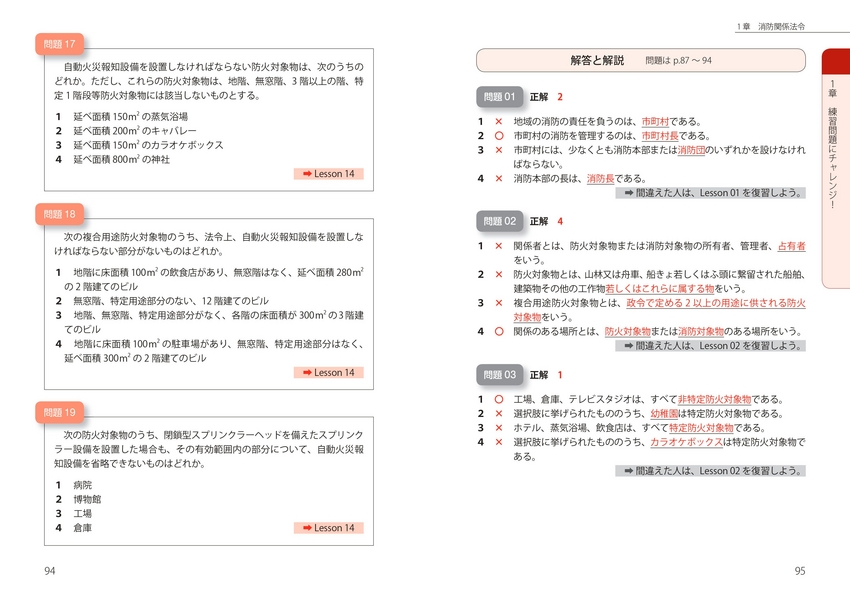Click page number 95

pos(800,571)
